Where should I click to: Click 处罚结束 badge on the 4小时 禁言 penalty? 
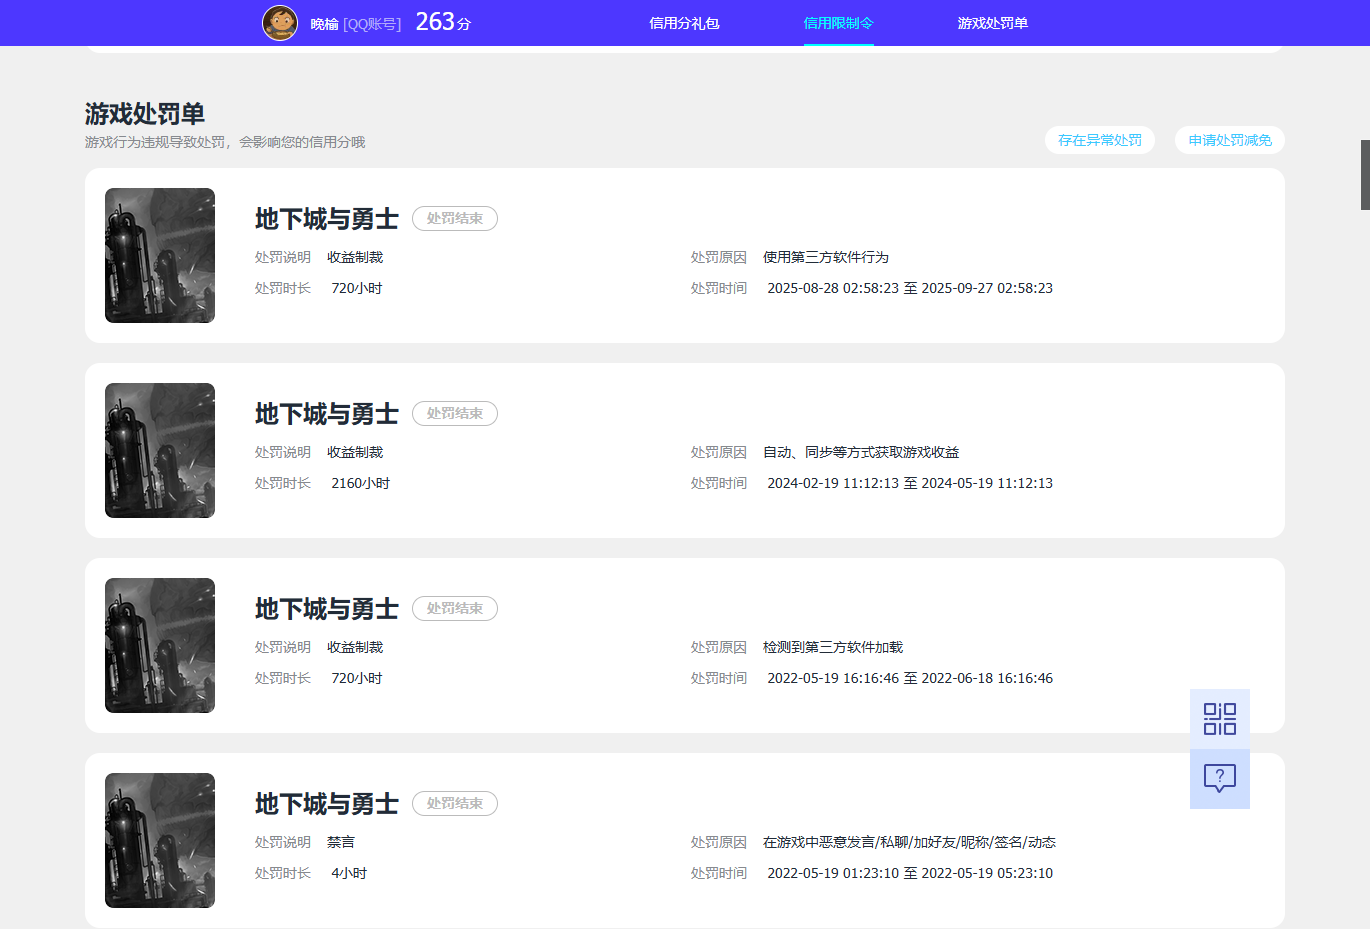pos(455,803)
